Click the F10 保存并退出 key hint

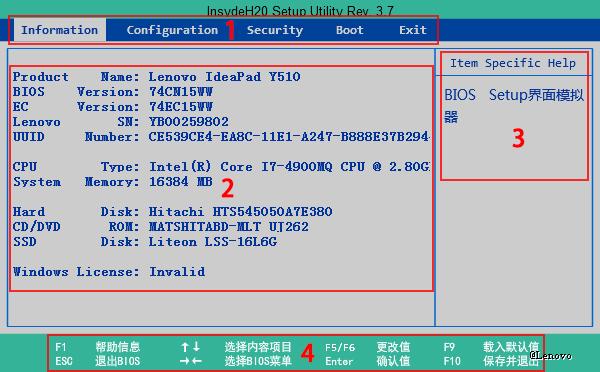click(491, 361)
